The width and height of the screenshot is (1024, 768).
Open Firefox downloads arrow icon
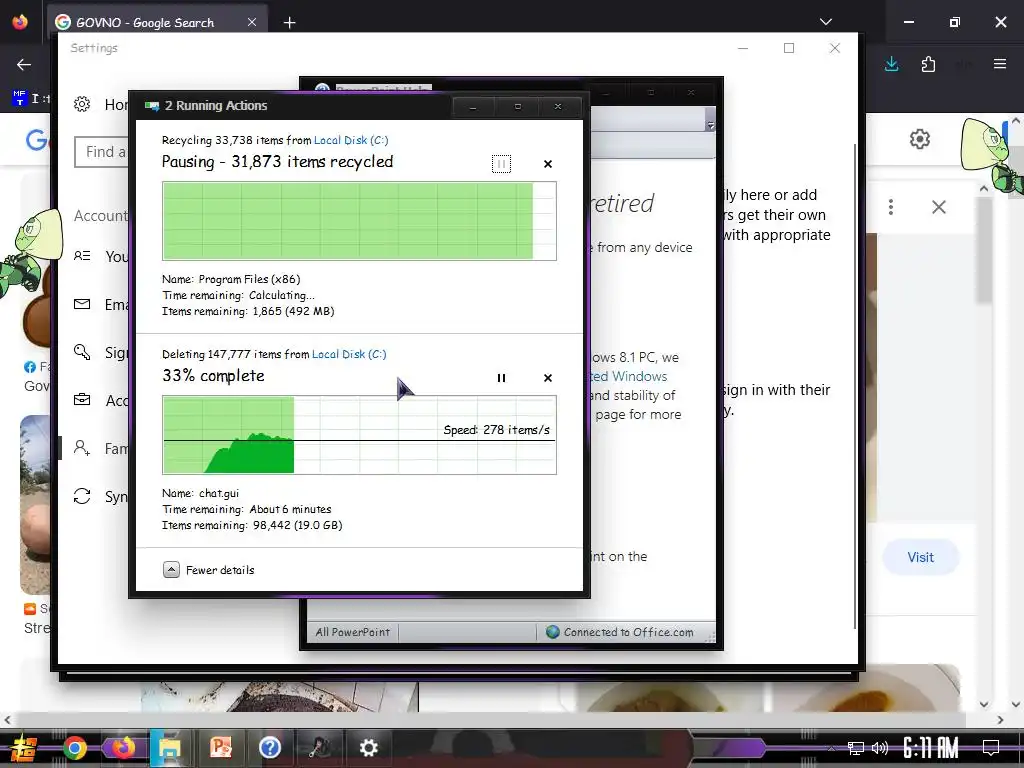891,64
